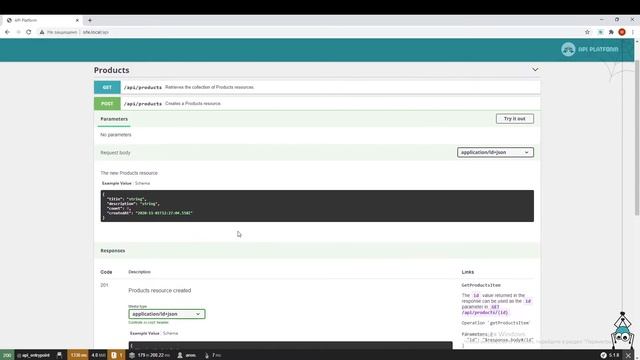Click the Try it out button
Image resolution: width=640 pixels, height=360 pixels.
click(515, 119)
